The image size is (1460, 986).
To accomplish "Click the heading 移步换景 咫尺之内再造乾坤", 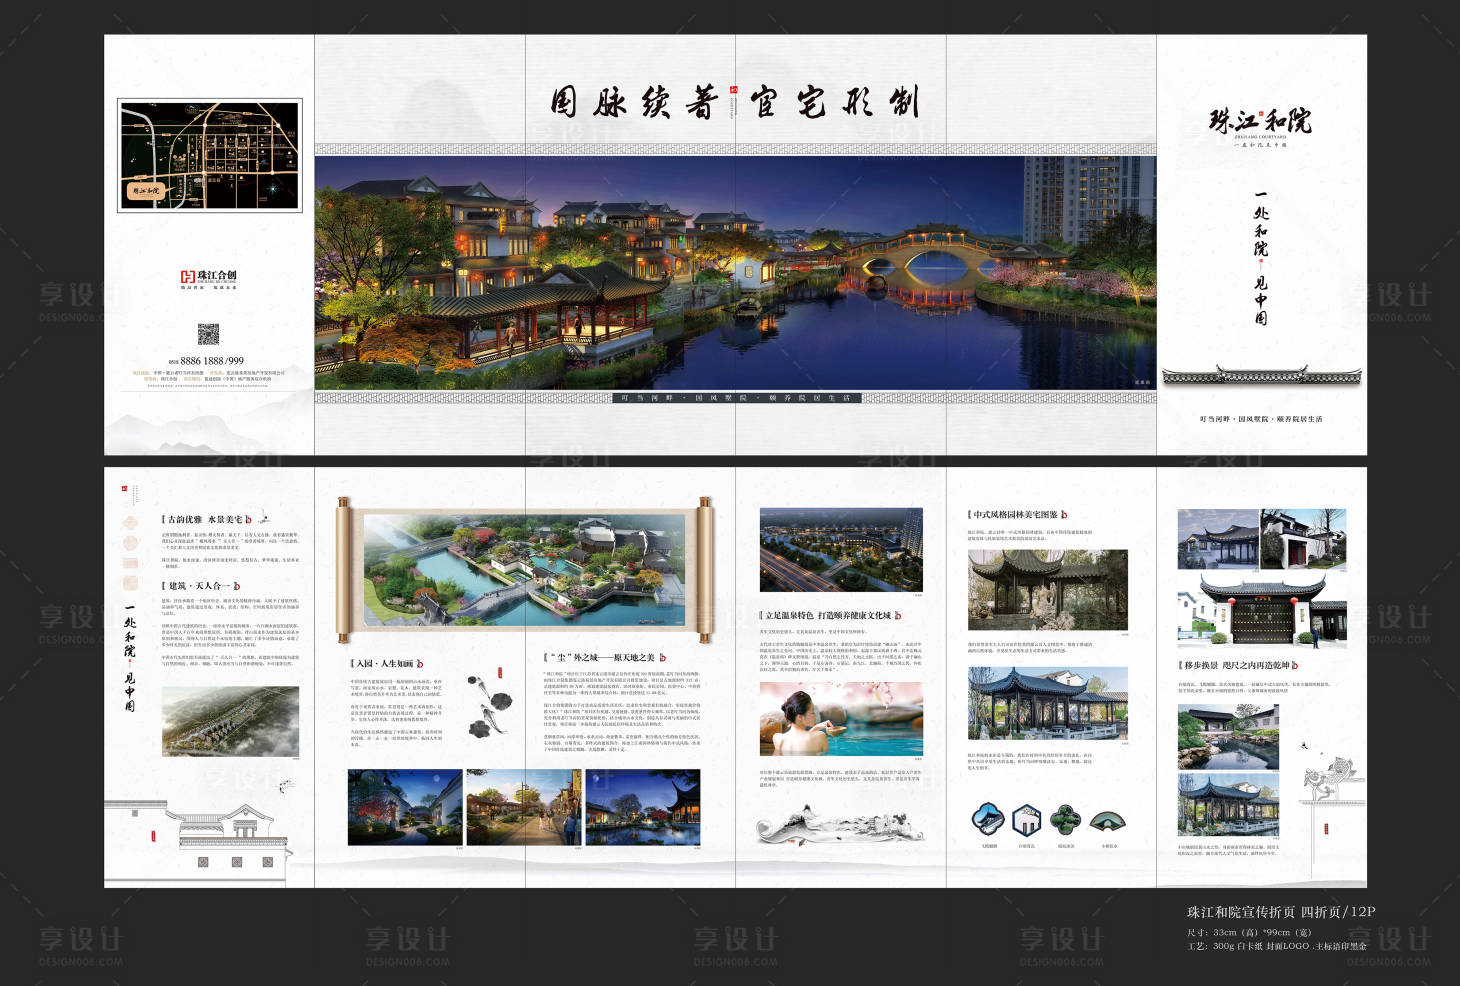I will pos(1238,665).
